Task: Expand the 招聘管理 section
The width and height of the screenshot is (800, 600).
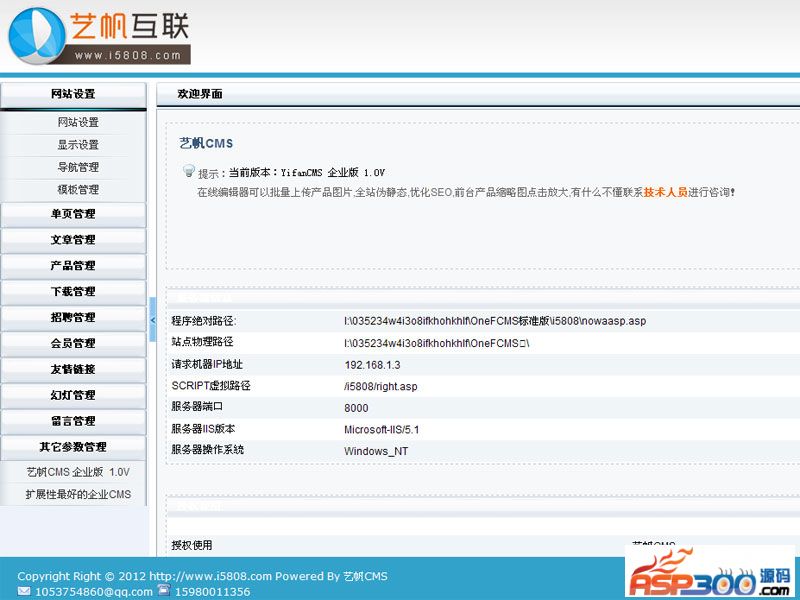Action: coord(73,318)
